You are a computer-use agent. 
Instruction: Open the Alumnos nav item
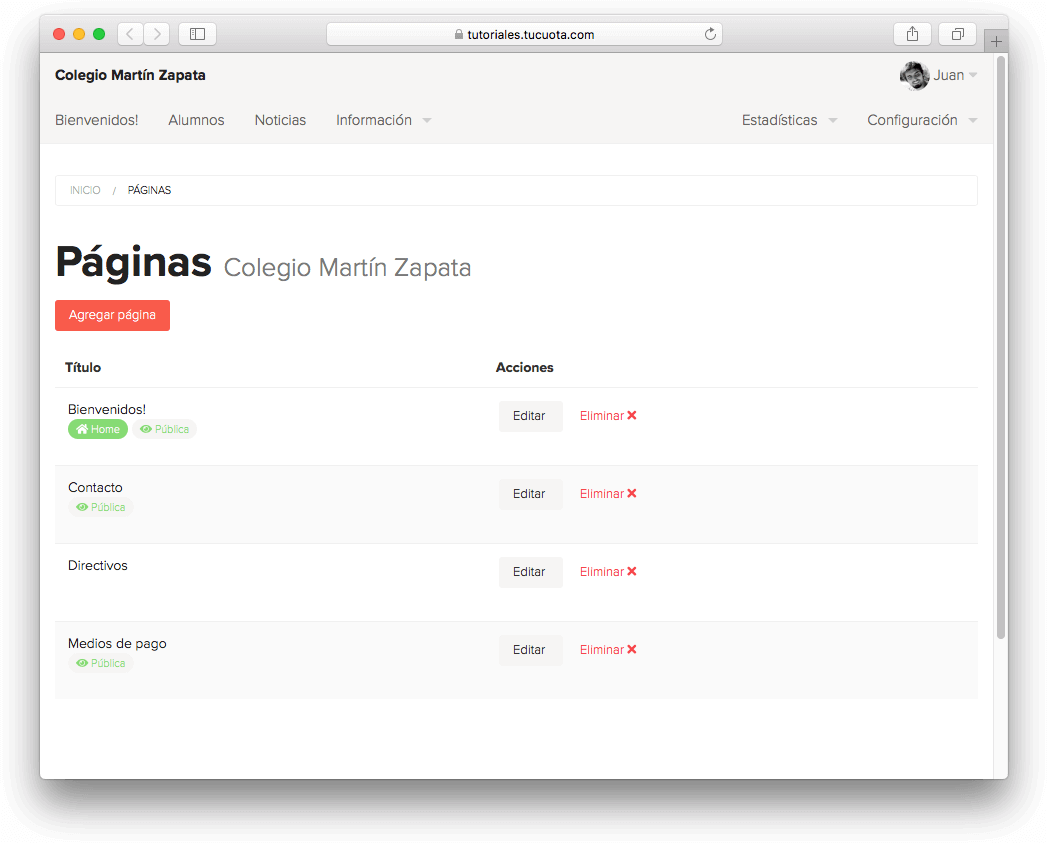coord(196,120)
